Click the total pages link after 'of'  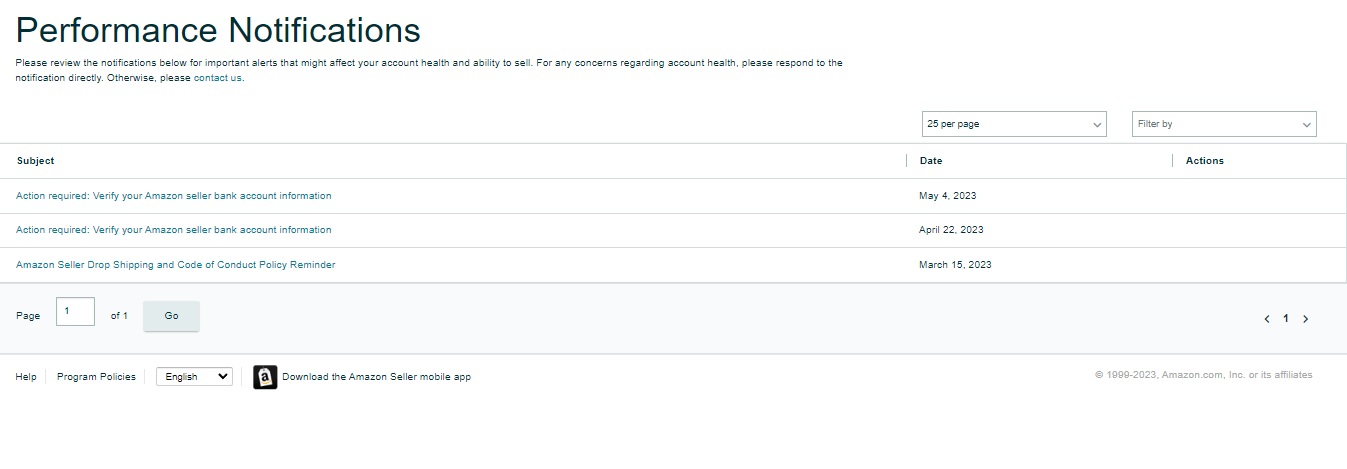pos(125,315)
